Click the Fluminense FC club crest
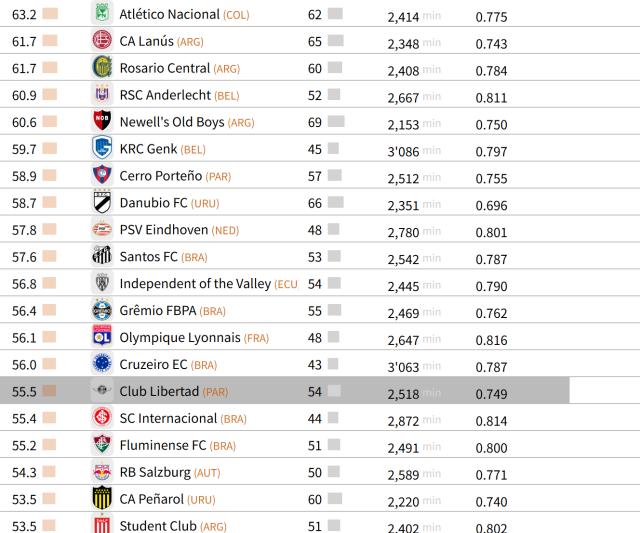The image size is (640, 533). (x=101, y=445)
